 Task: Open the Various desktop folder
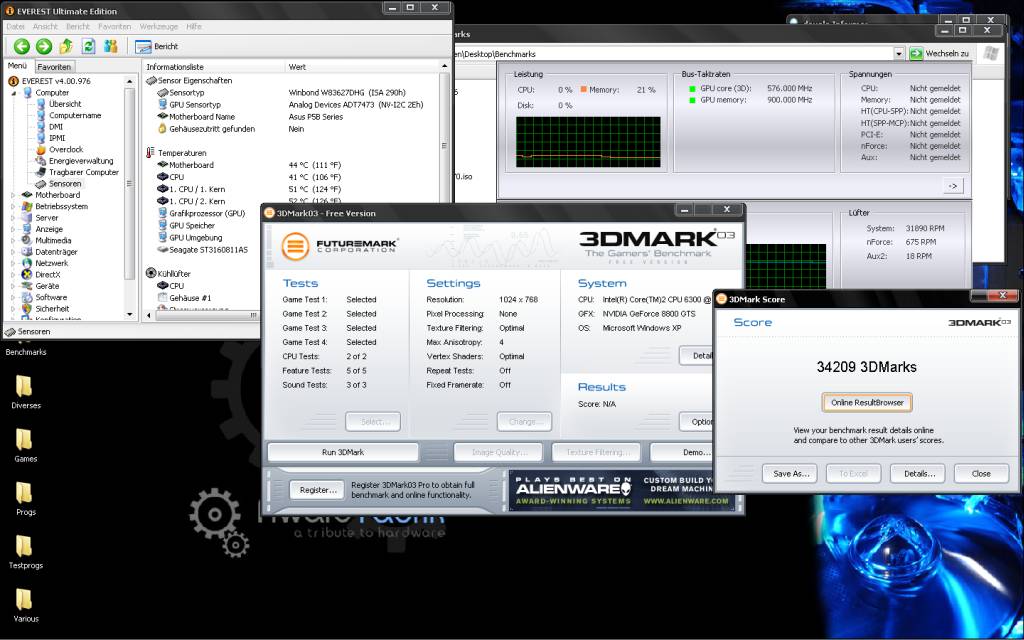coord(25,605)
